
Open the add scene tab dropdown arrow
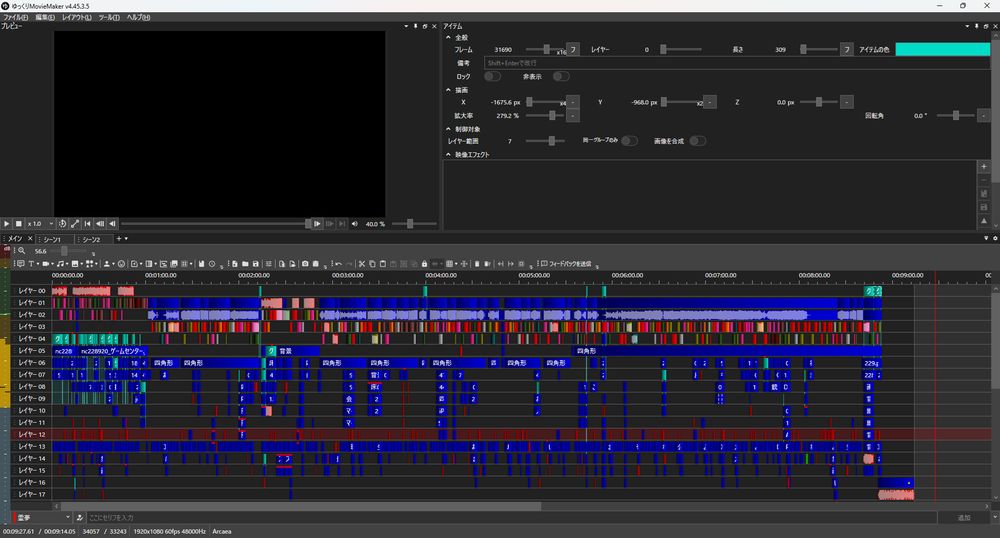pyautogui.click(x=126, y=238)
